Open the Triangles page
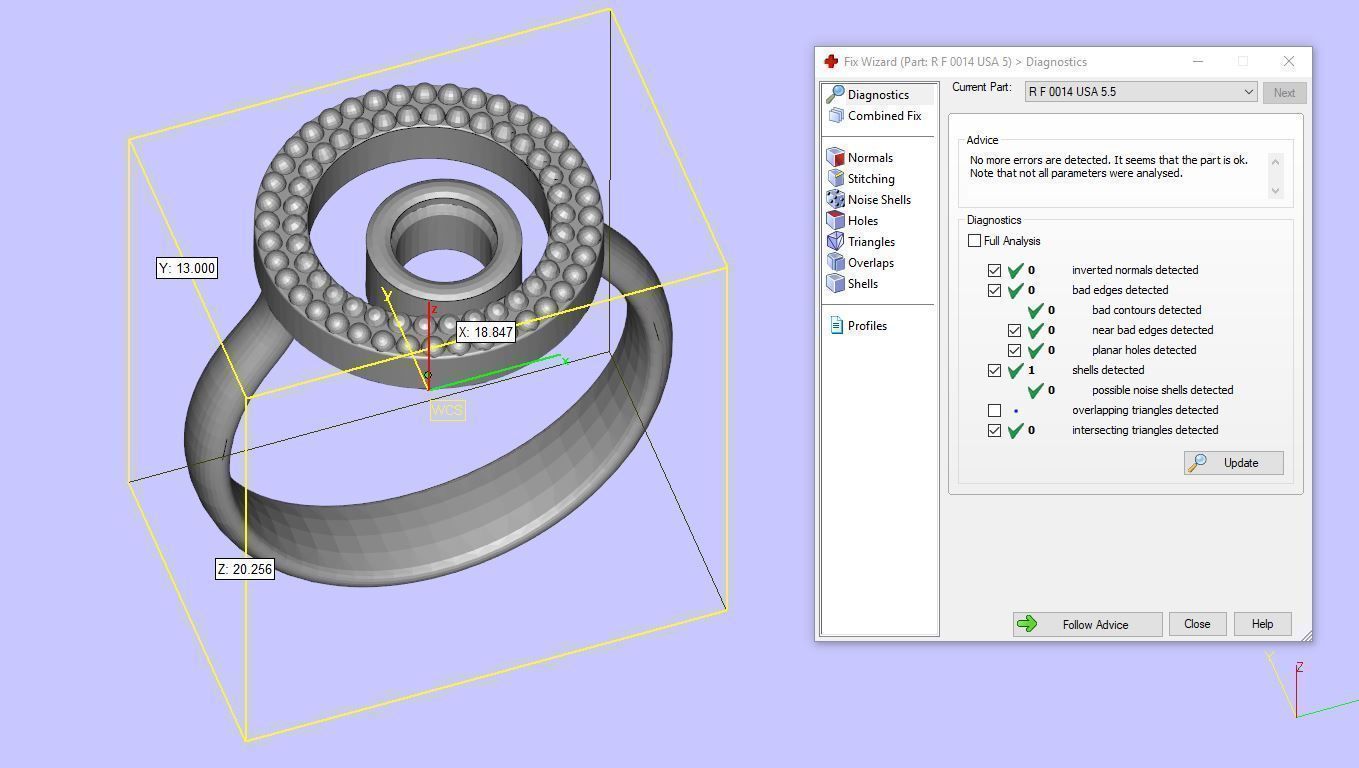1359x768 pixels. (871, 242)
